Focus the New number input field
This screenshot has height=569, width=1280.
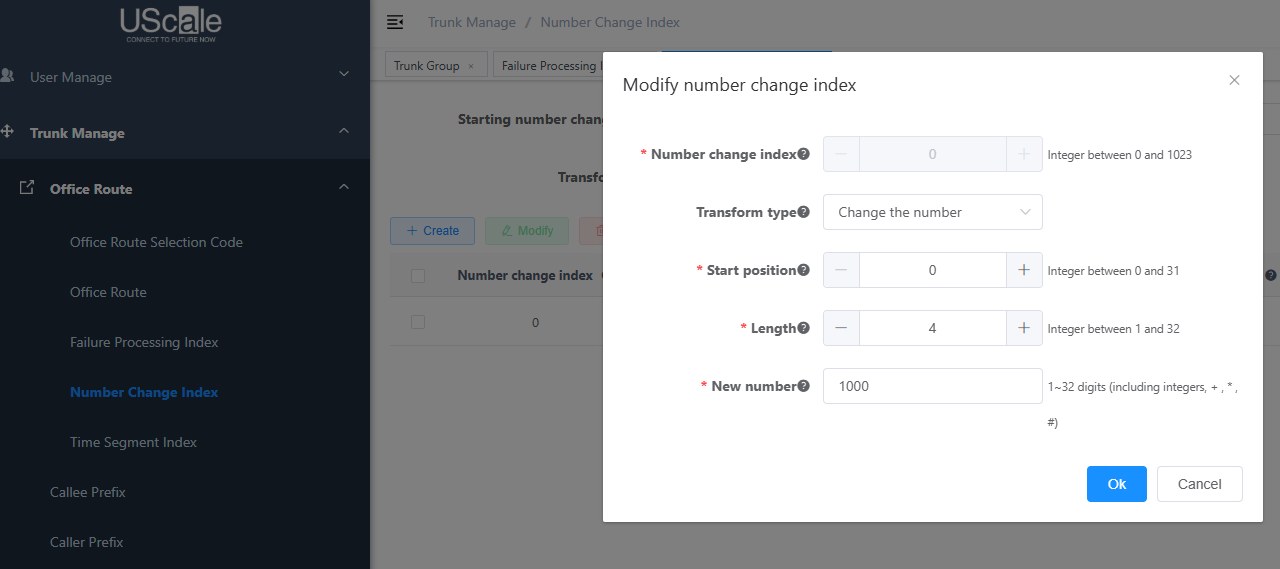click(x=932, y=386)
